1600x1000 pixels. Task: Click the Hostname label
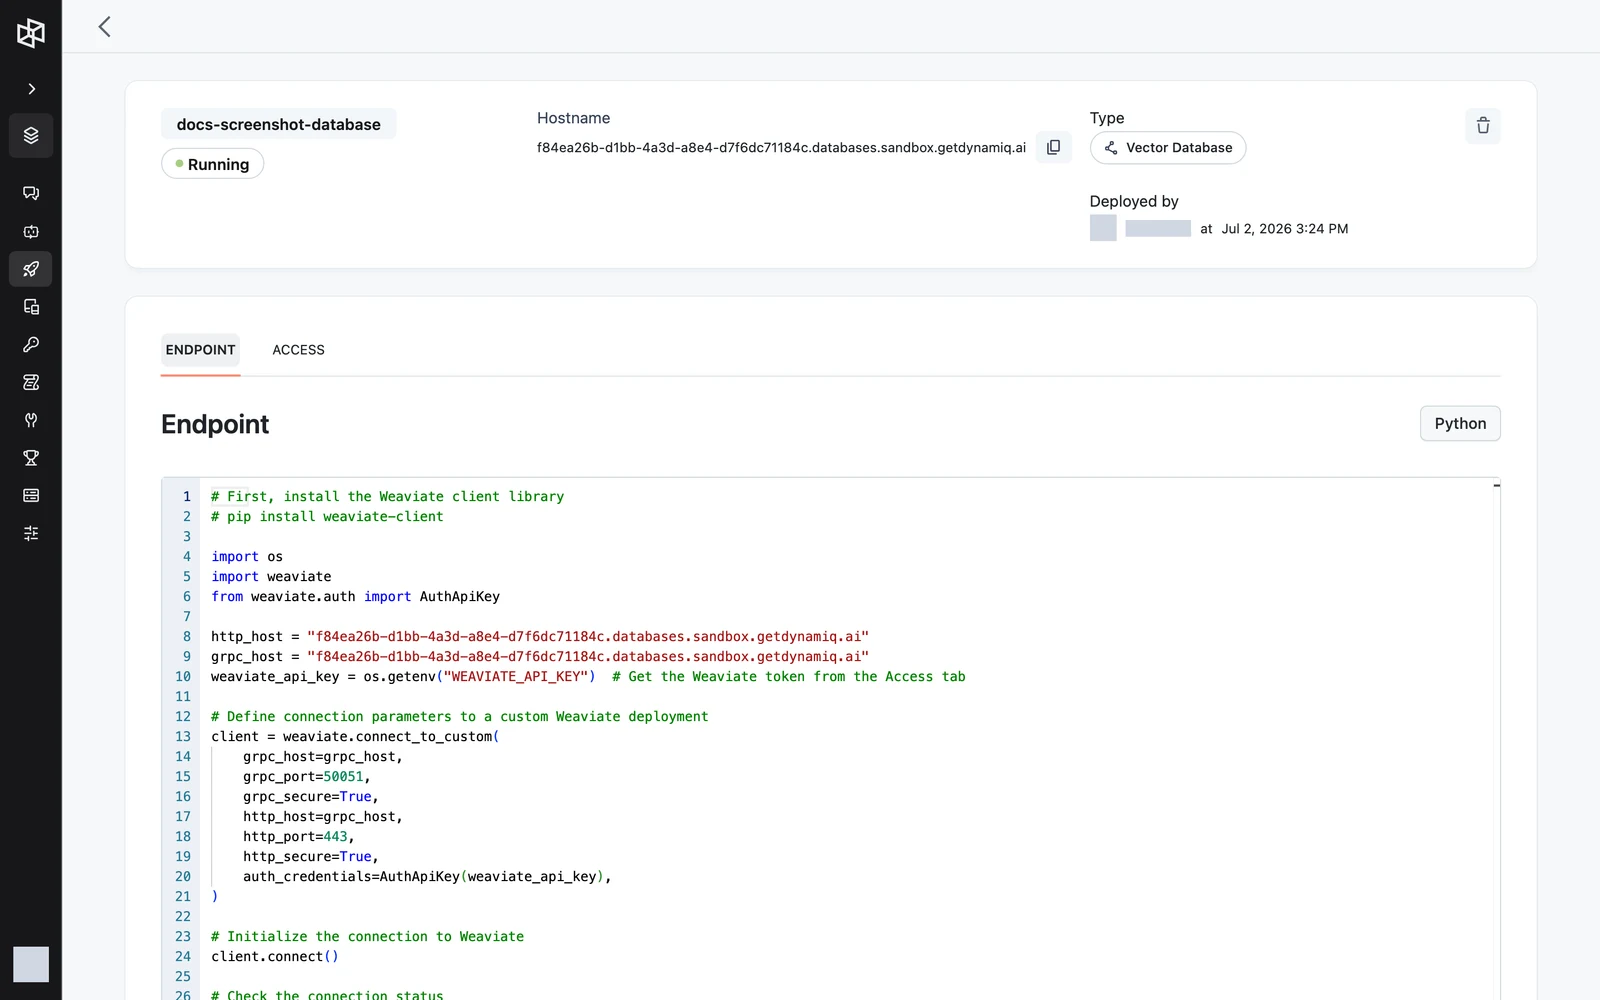coord(573,118)
